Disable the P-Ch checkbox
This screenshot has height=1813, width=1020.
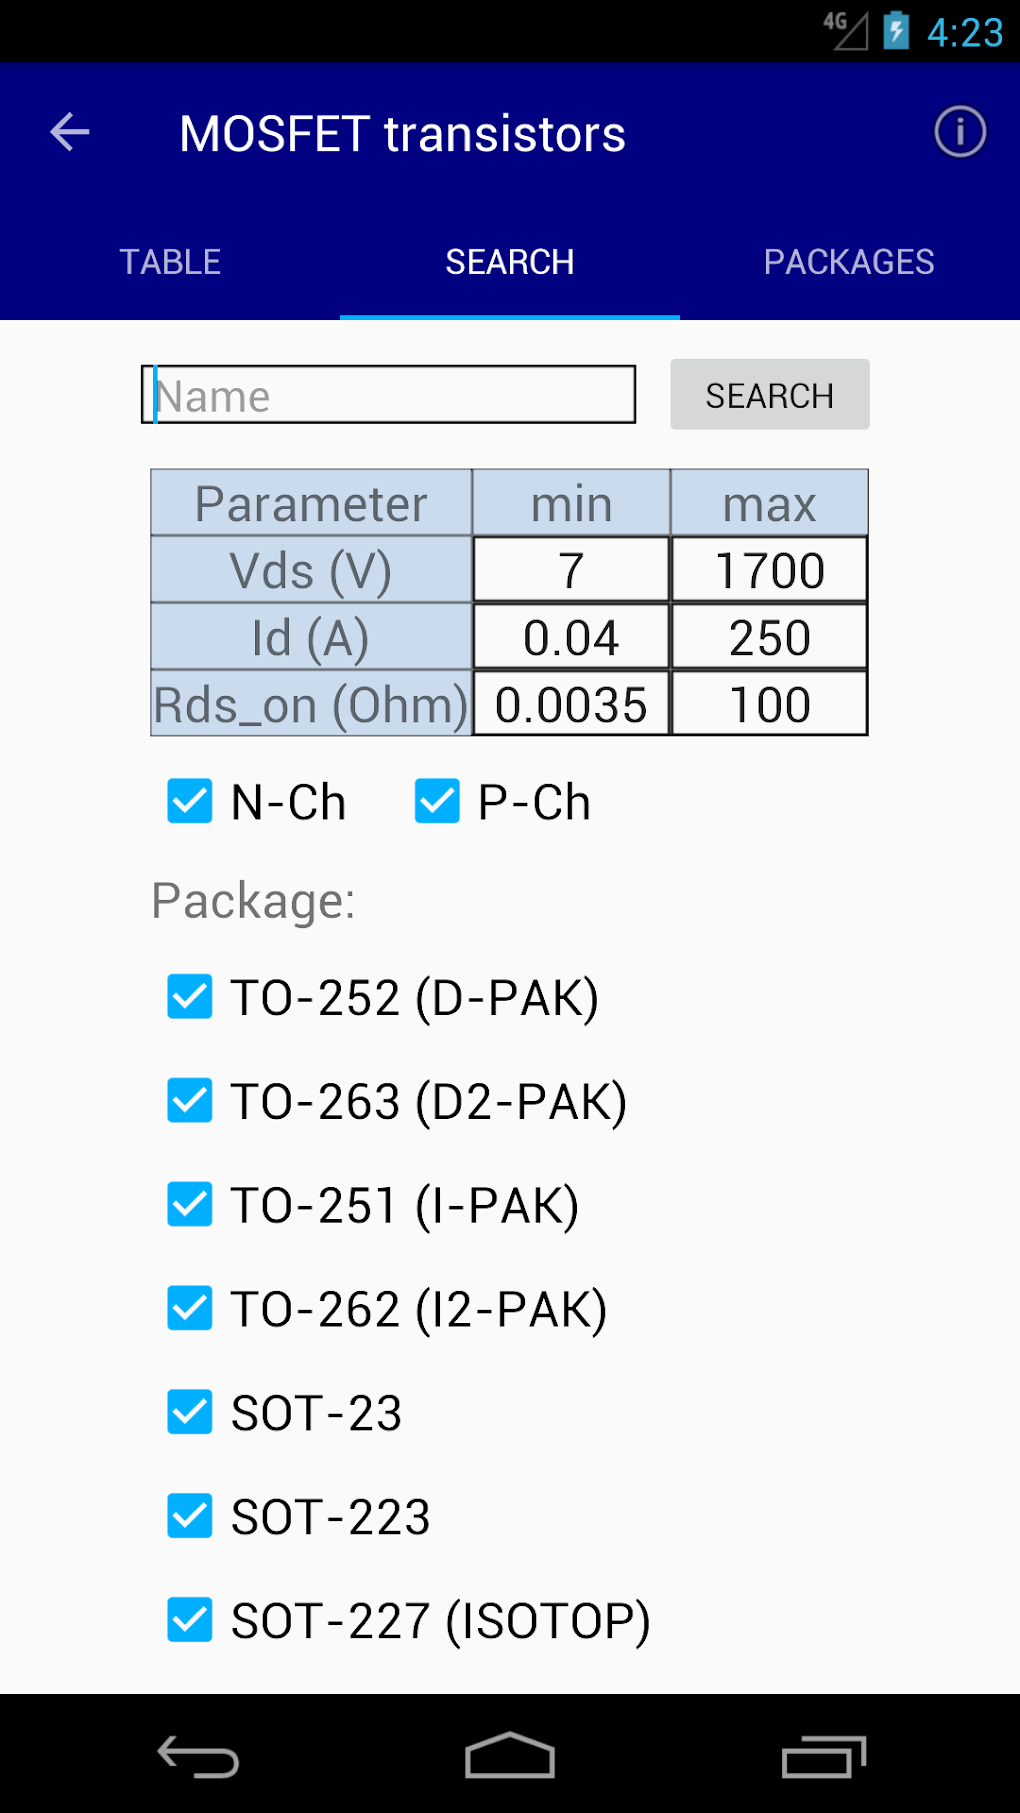pos(437,801)
